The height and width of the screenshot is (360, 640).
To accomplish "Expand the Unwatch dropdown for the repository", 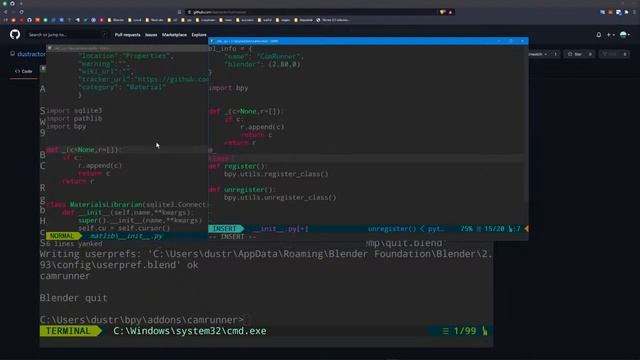I will tap(538, 54).
